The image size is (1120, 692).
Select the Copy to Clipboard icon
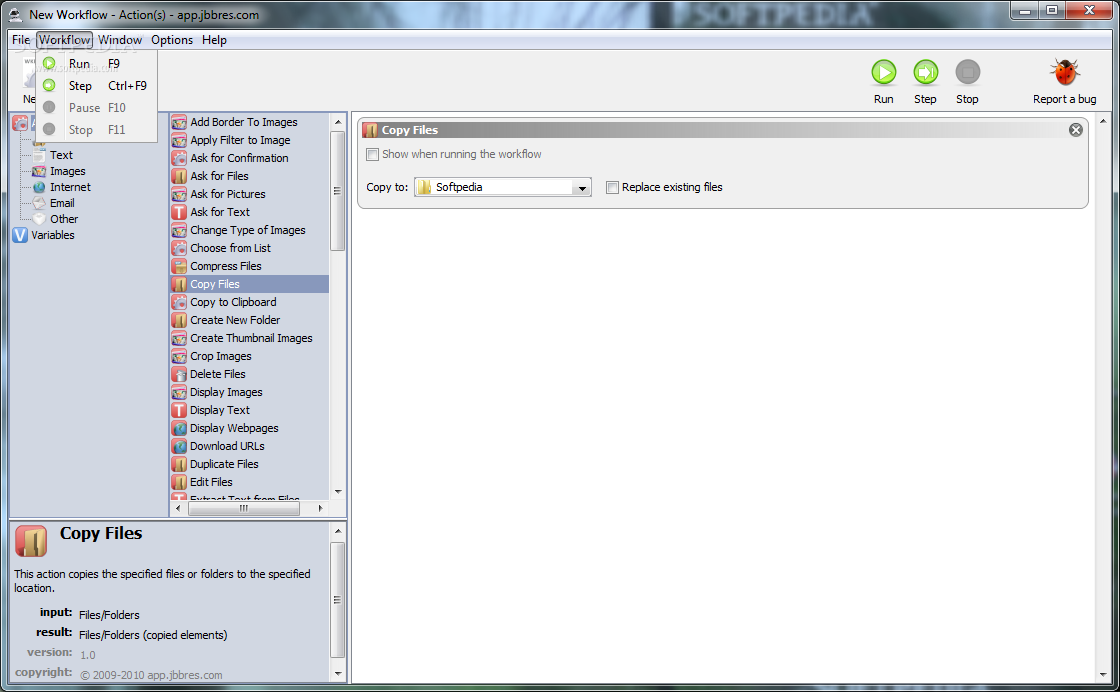point(179,302)
